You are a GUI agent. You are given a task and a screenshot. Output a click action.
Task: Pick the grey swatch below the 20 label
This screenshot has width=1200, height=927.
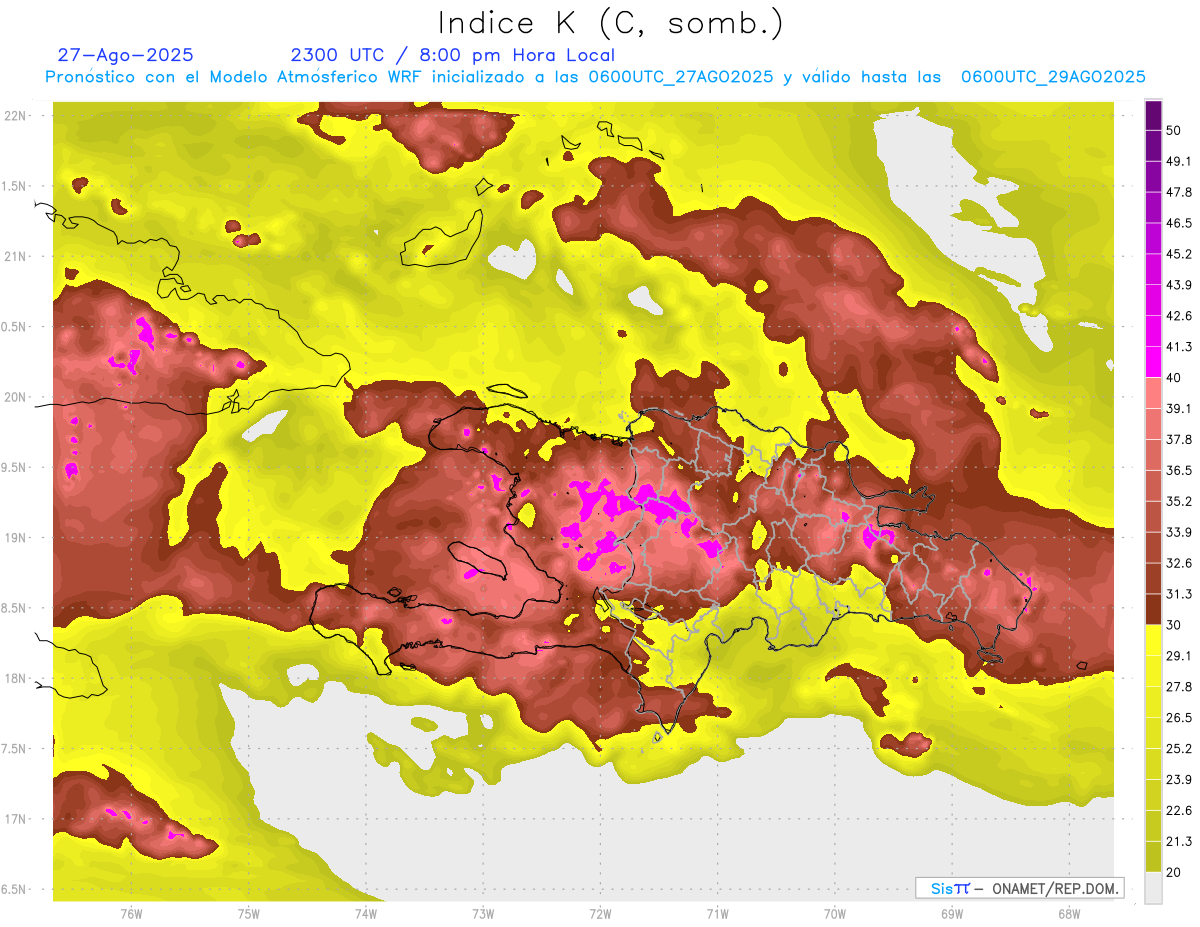(x=1153, y=888)
